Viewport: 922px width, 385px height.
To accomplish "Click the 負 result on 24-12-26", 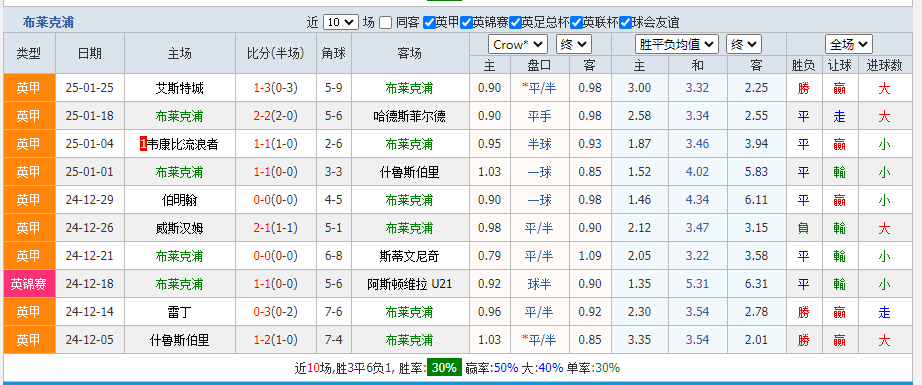I will coord(803,228).
